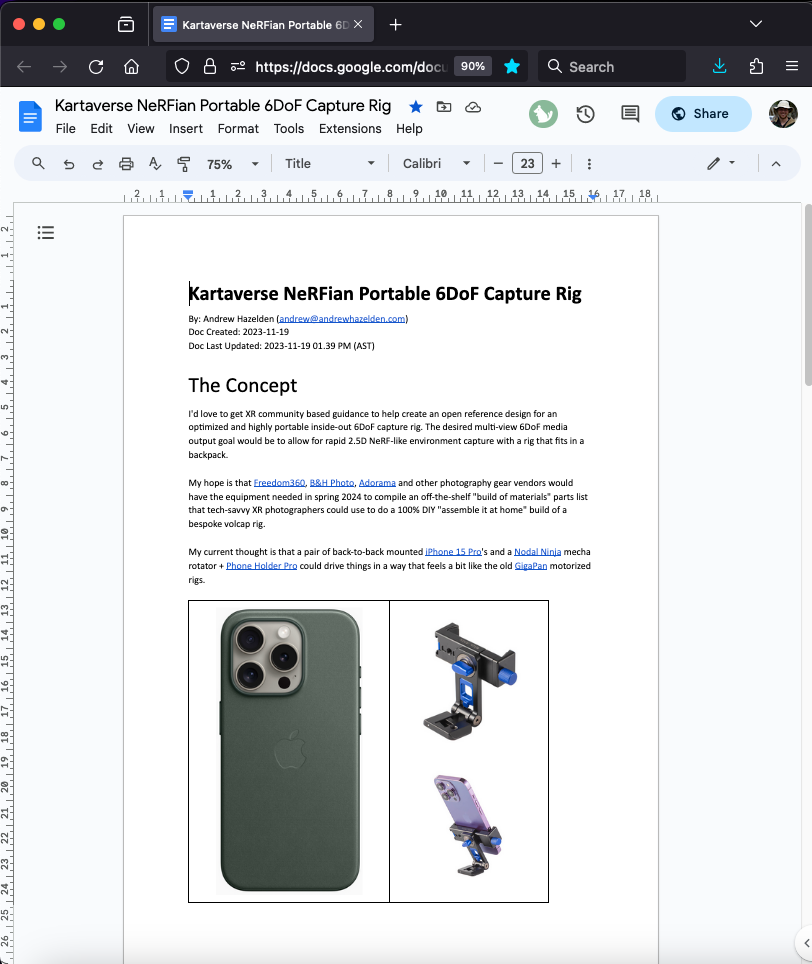Click 'The Concept' heading text
Screen dimensions: 812x964
(242, 385)
